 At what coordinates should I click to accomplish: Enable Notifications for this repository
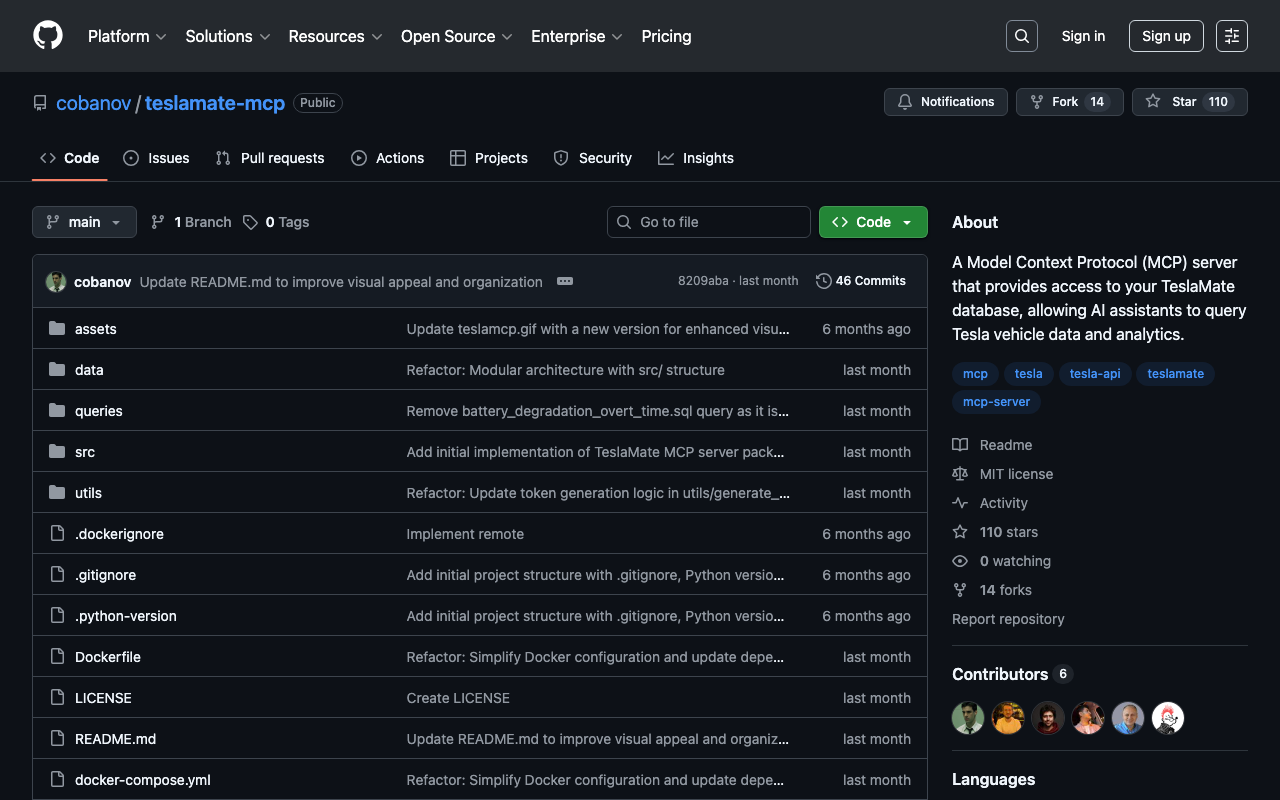click(x=945, y=102)
